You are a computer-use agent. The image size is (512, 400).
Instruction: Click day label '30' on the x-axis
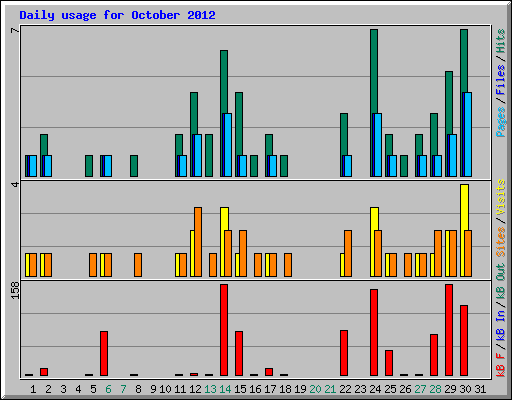[465, 389]
